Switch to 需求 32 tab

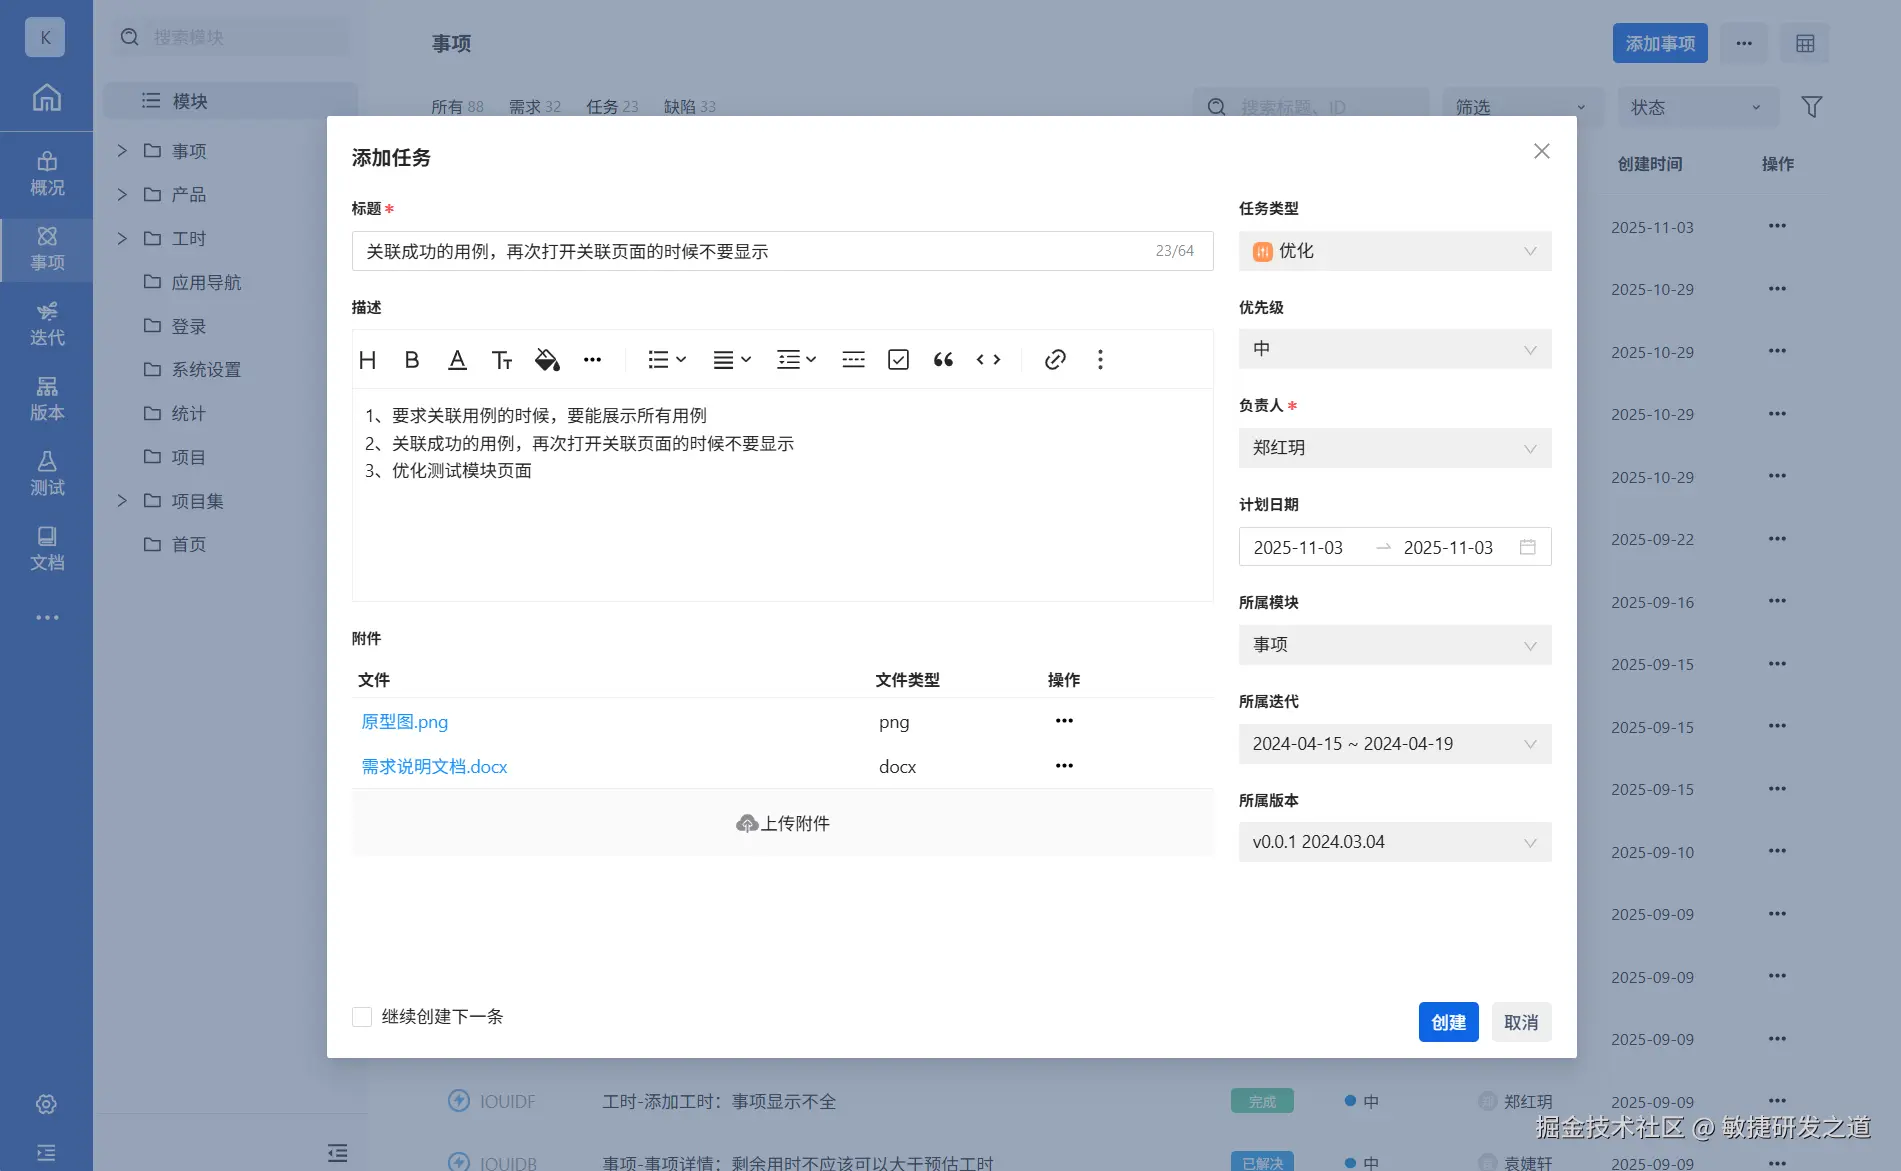tap(534, 107)
